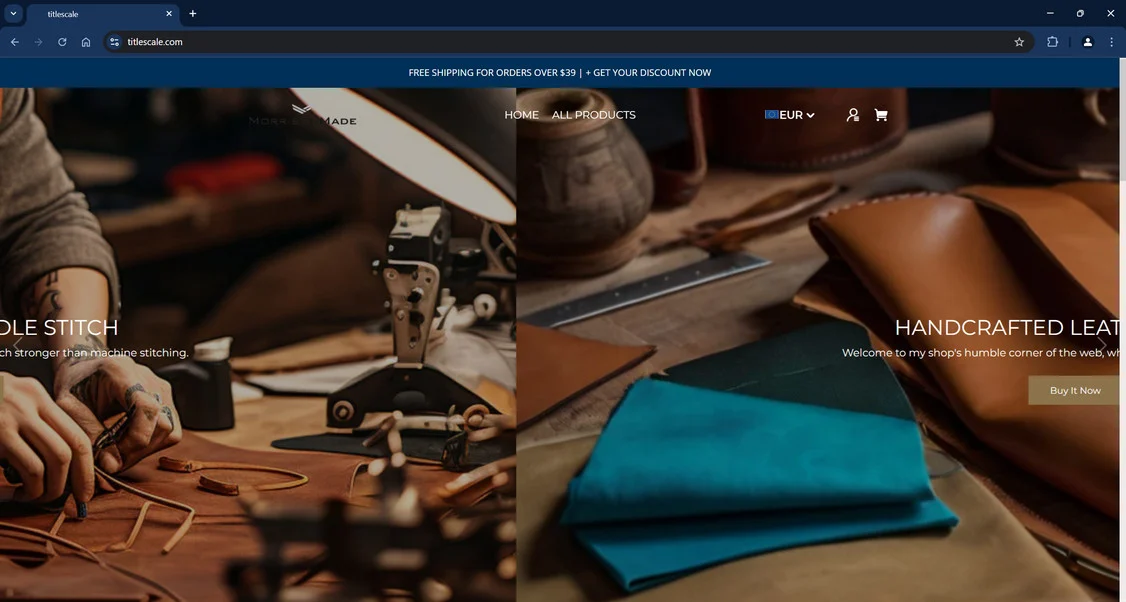This screenshot has height=602, width=1126.
Task: Go to the browser home page icon
Action: tap(86, 42)
